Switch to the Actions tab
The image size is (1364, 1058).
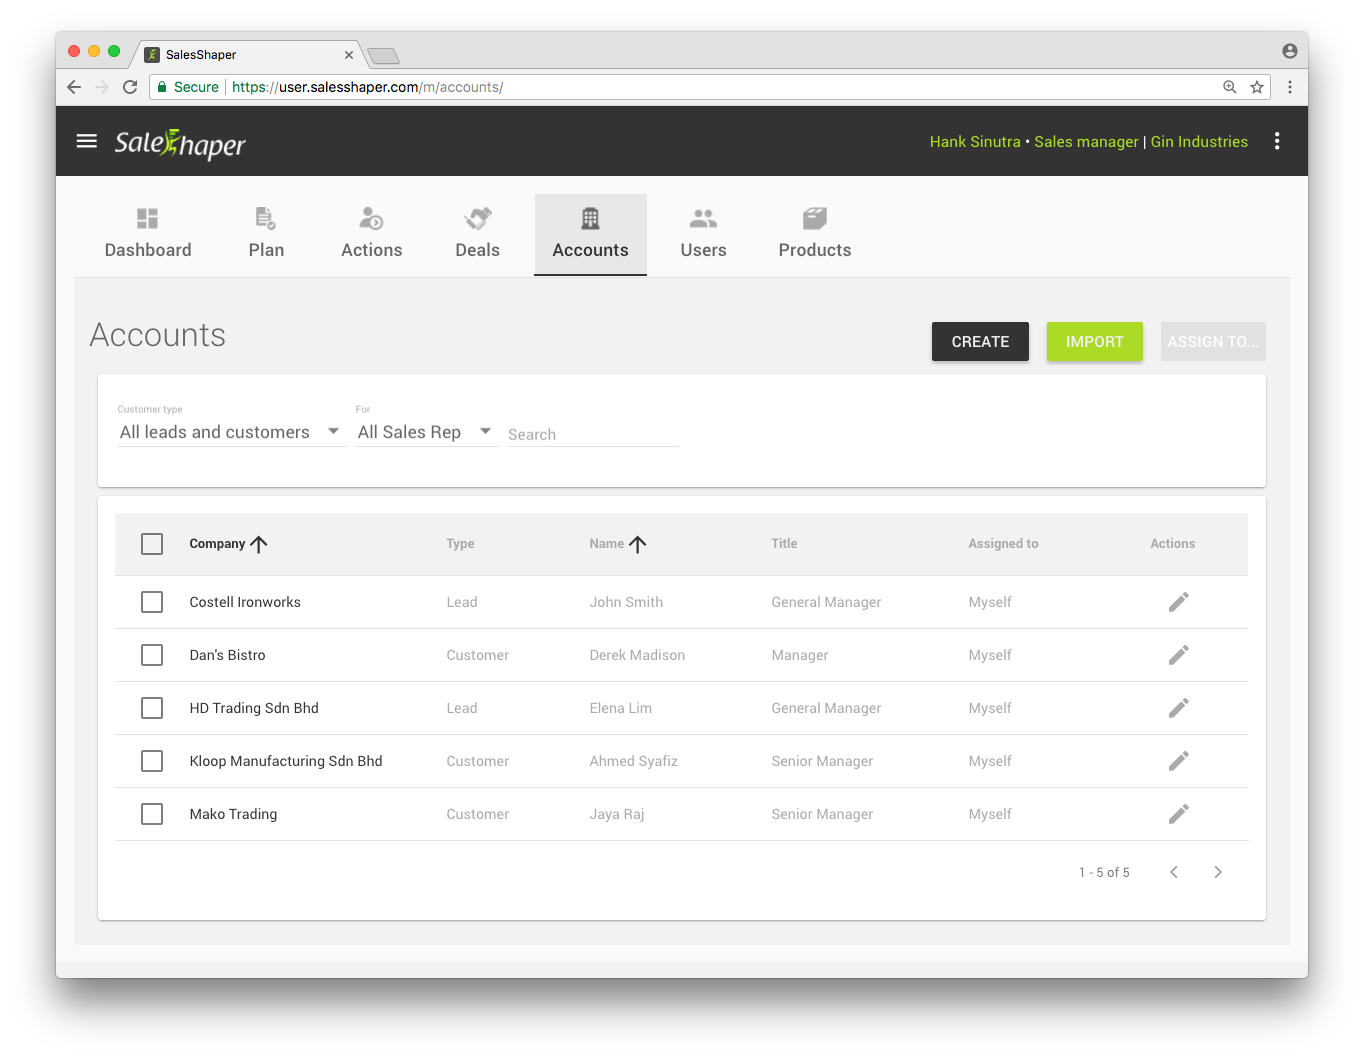pyautogui.click(x=372, y=234)
